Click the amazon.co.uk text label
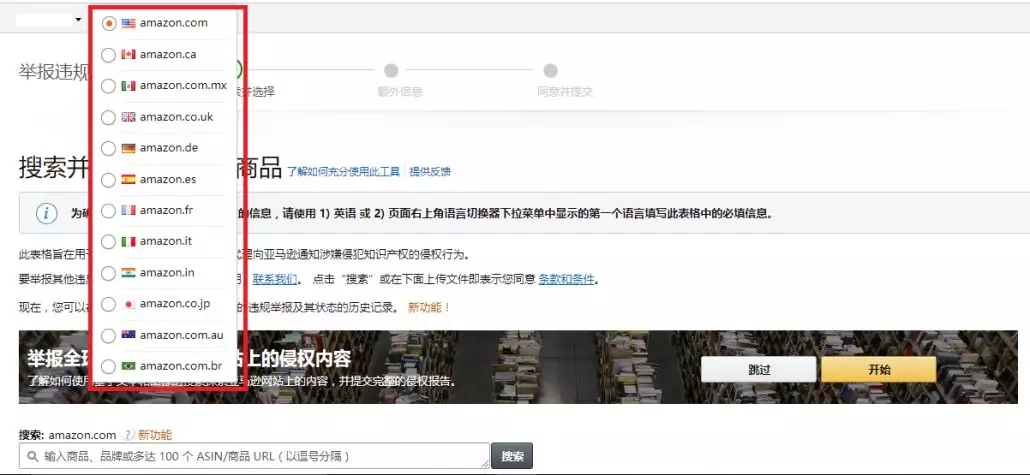 pos(176,117)
